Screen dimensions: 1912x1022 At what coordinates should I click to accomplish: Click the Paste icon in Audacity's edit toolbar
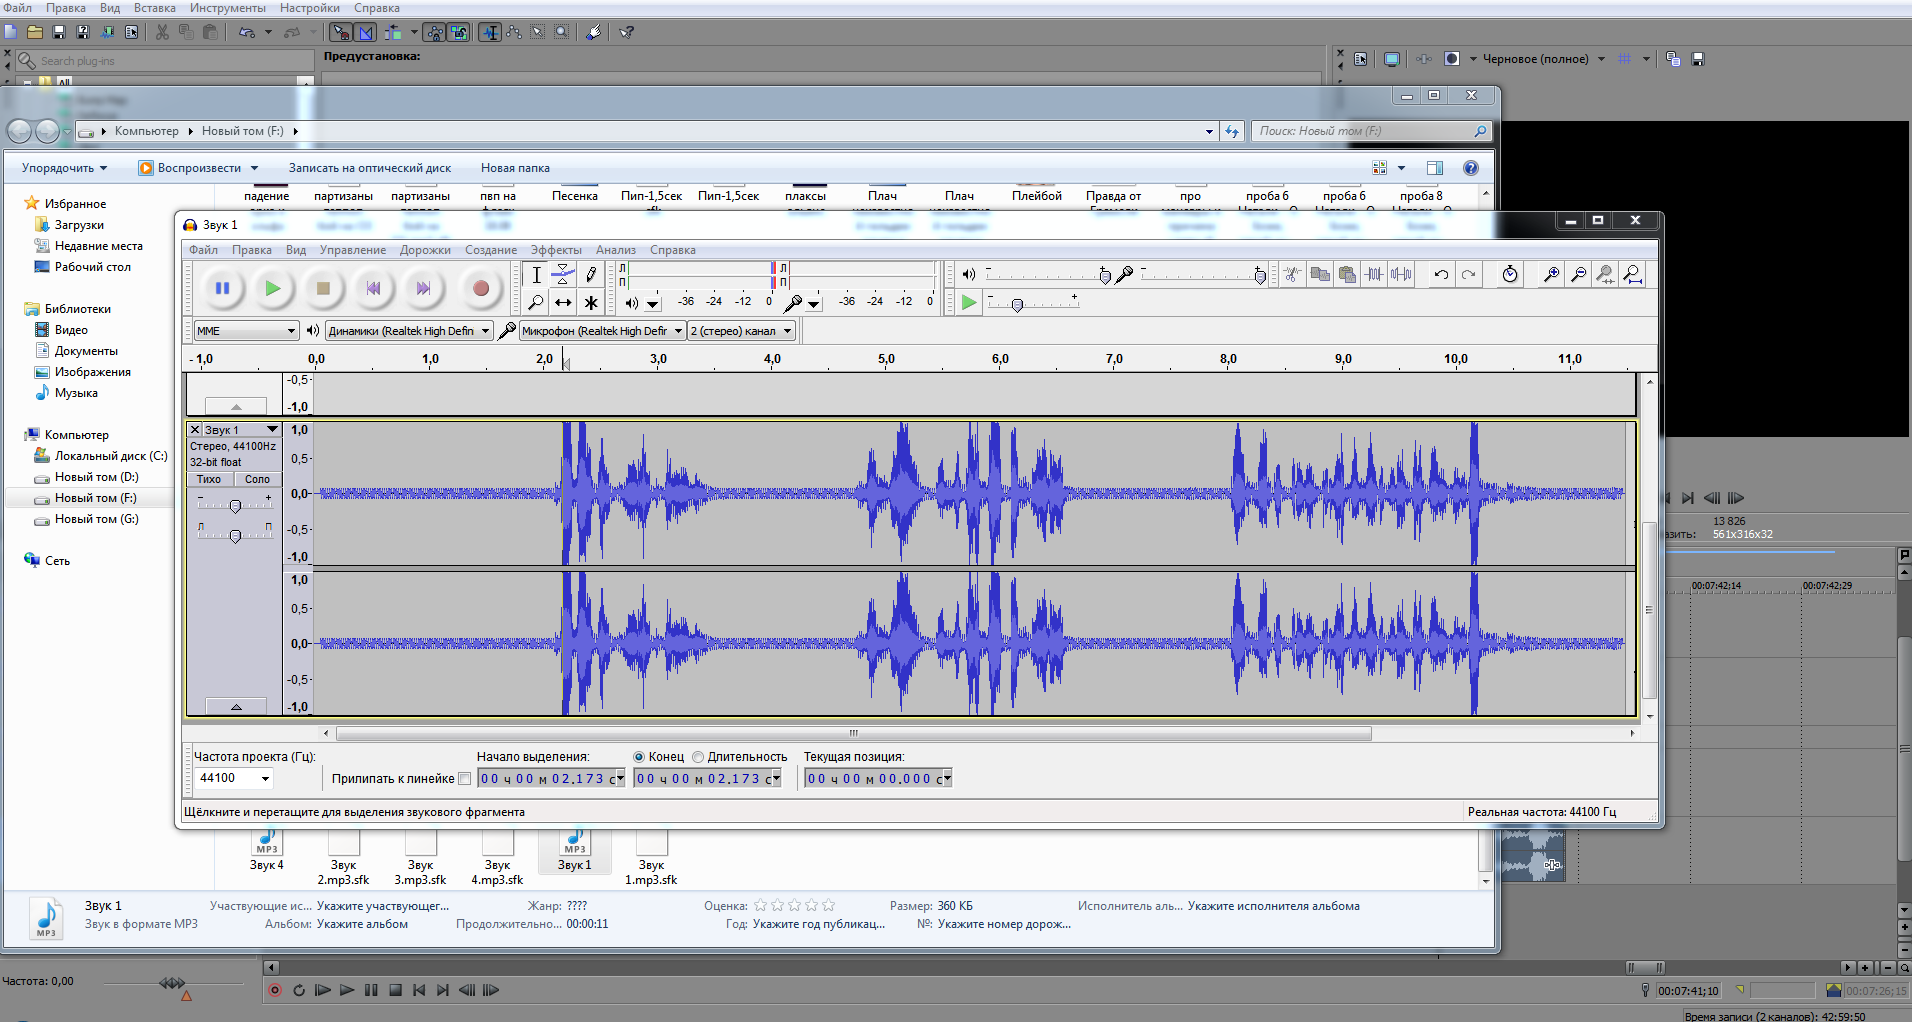tap(1347, 274)
